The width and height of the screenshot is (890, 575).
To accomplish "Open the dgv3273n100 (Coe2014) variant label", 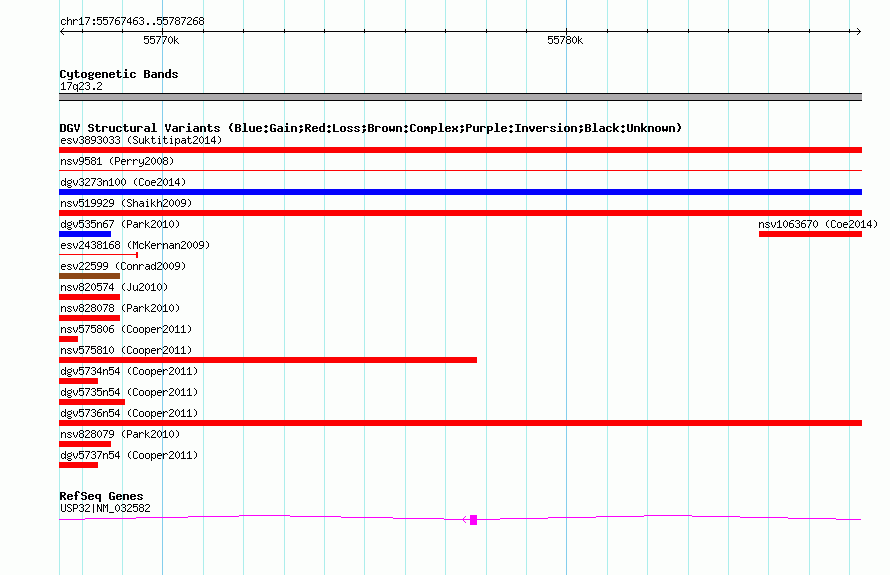I will (123, 182).
